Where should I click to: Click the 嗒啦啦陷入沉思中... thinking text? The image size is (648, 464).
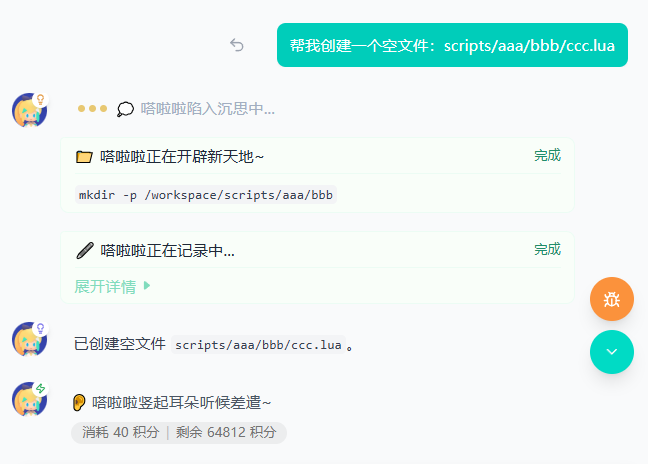(x=207, y=109)
